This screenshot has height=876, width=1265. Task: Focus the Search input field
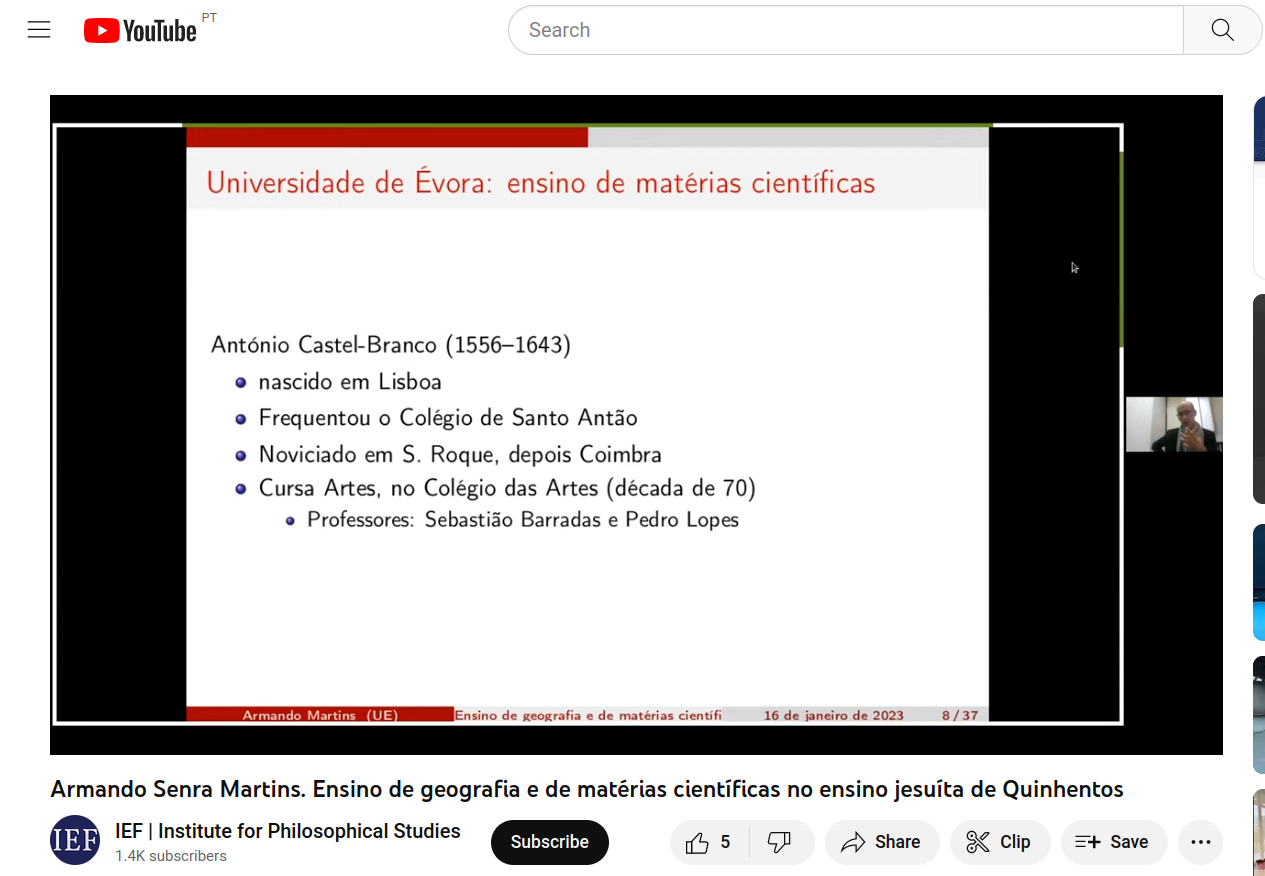pos(845,30)
